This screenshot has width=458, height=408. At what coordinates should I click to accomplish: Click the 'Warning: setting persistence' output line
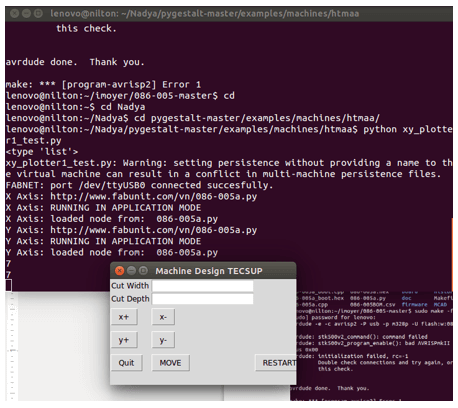click(x=229, y=169)
